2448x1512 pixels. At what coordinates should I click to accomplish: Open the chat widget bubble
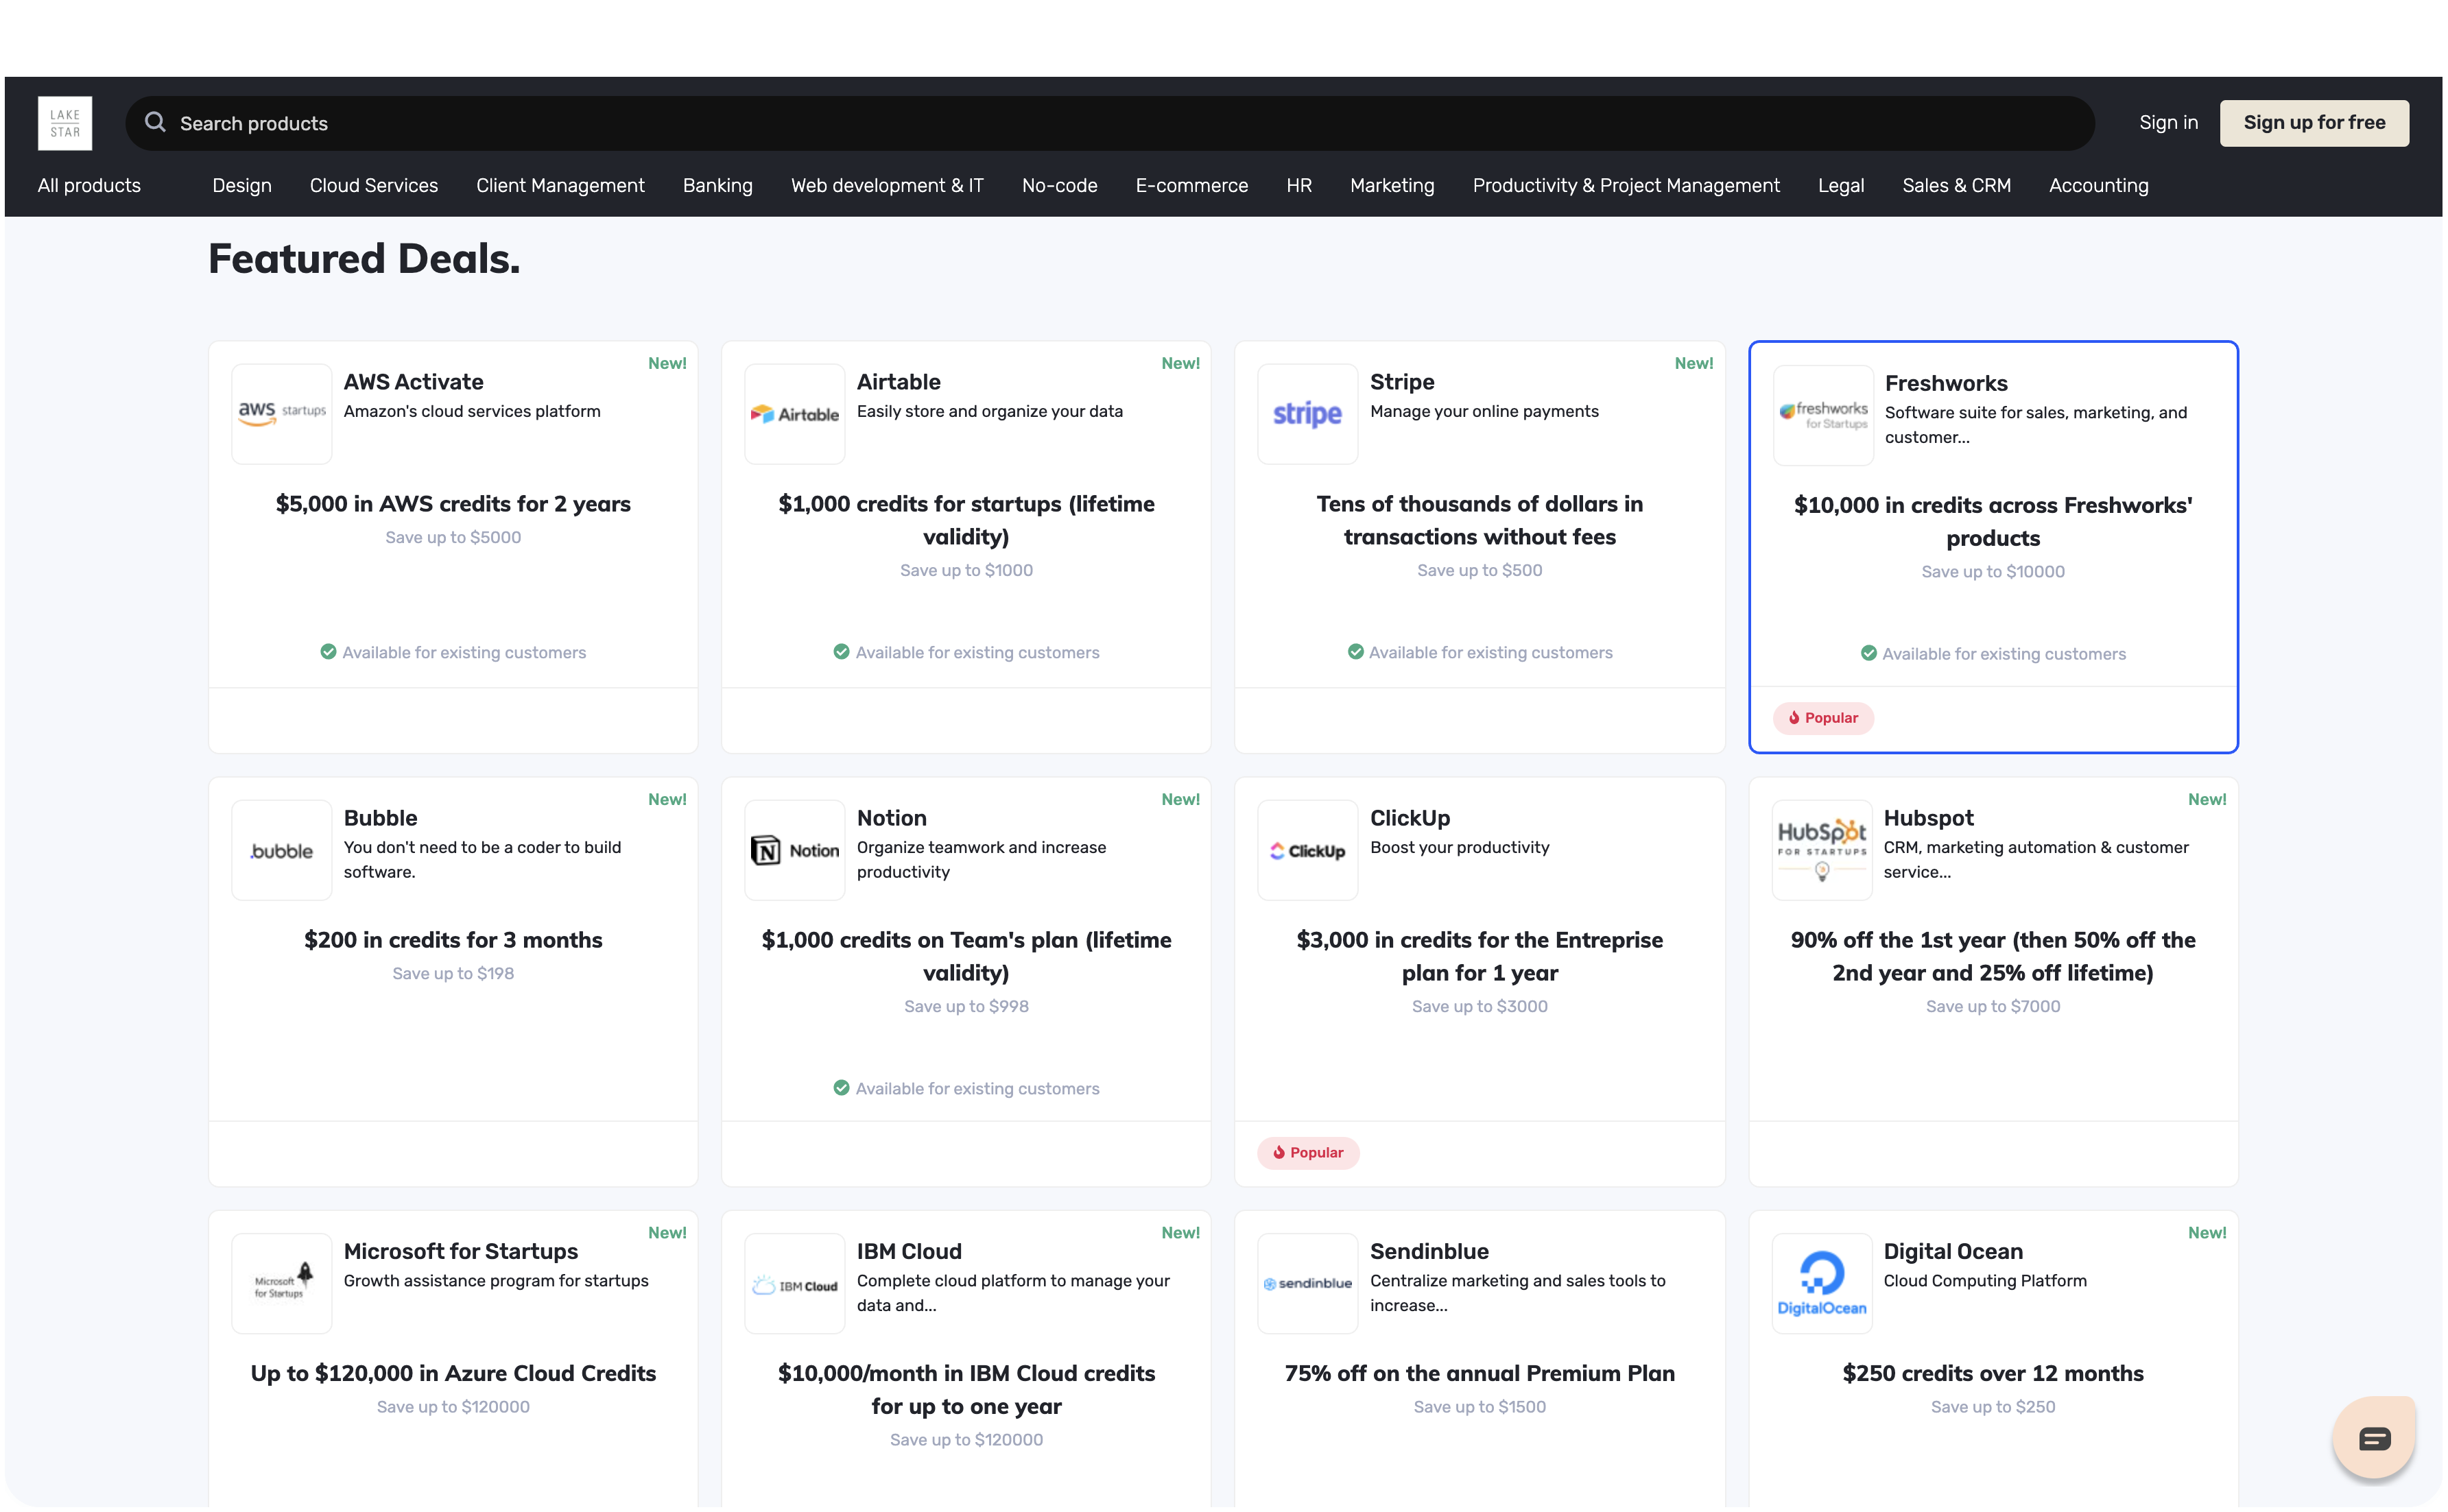pos(2374,1438)
